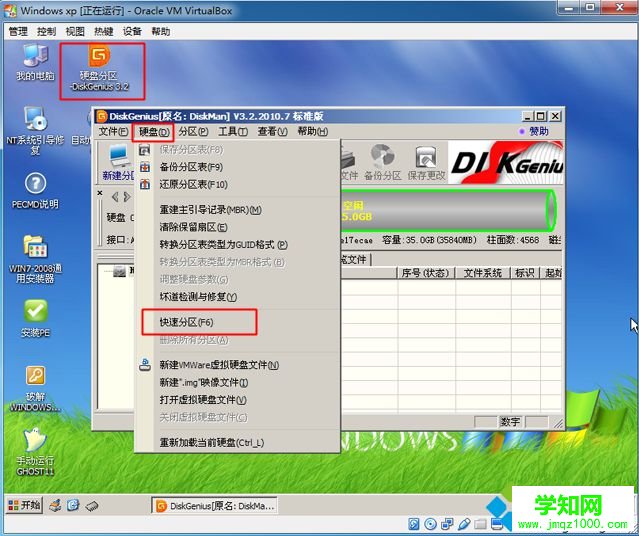Image resolution: width=639 pixels, height=536 pixels.
Task: Open 破解WINDOWS password desktop icon
Action: pos(35,388)
